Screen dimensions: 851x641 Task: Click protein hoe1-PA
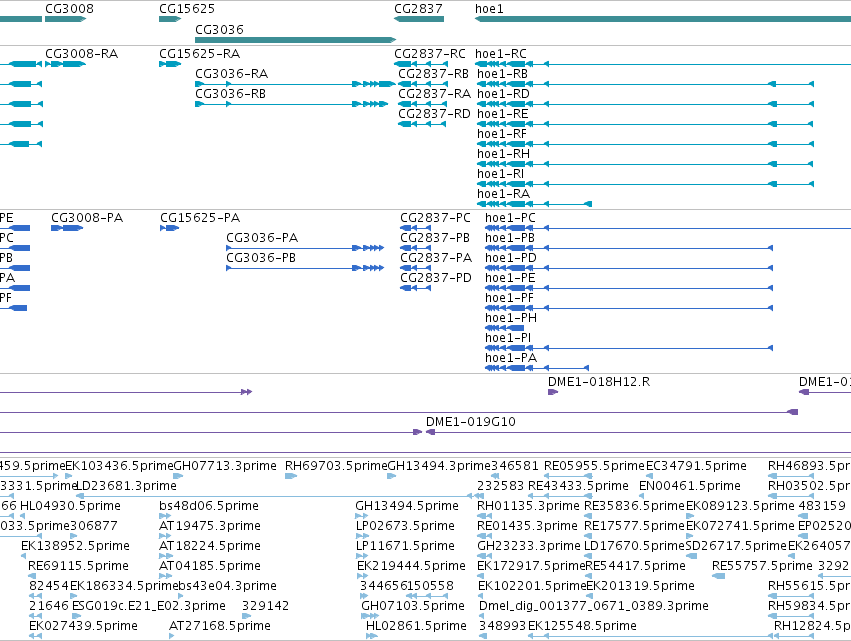[x=537, y=368]
